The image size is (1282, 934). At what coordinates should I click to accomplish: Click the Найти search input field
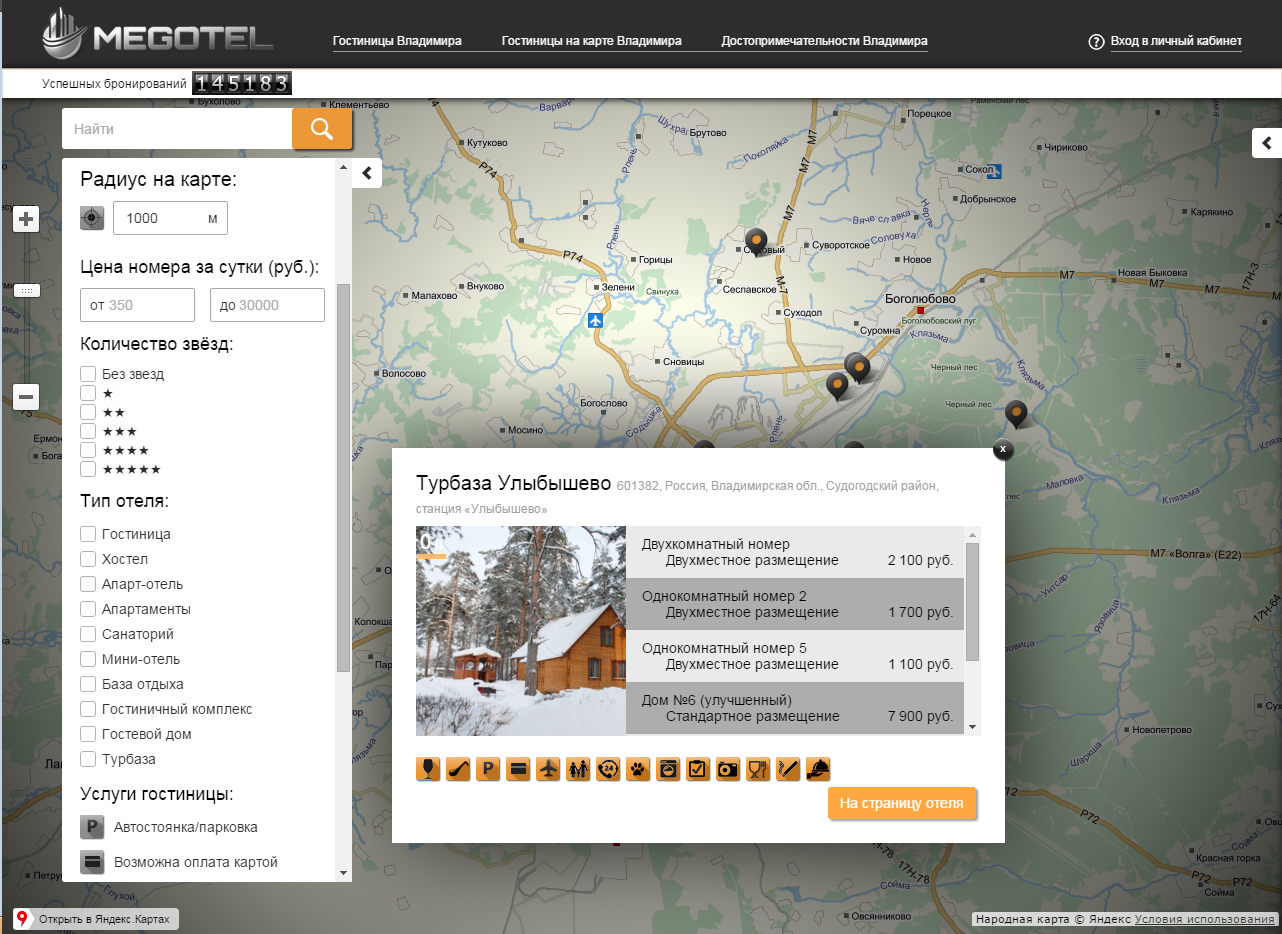click(x=177, y=129)
